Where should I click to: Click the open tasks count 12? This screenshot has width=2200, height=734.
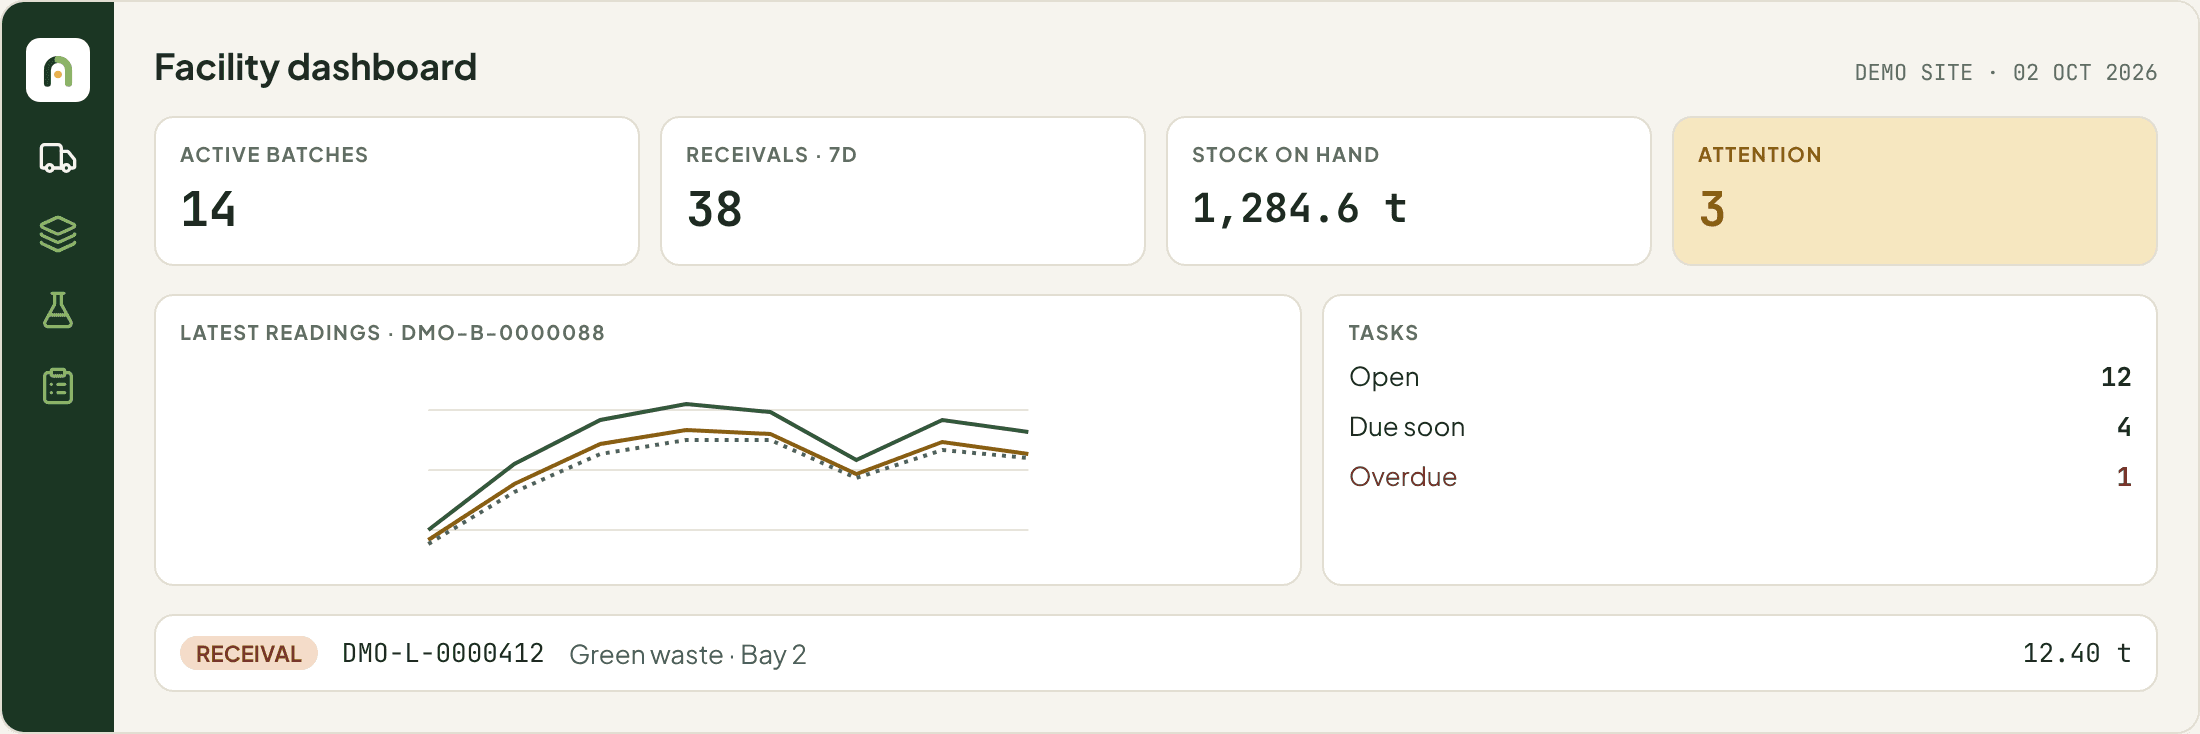click(x=2116, y=377)
